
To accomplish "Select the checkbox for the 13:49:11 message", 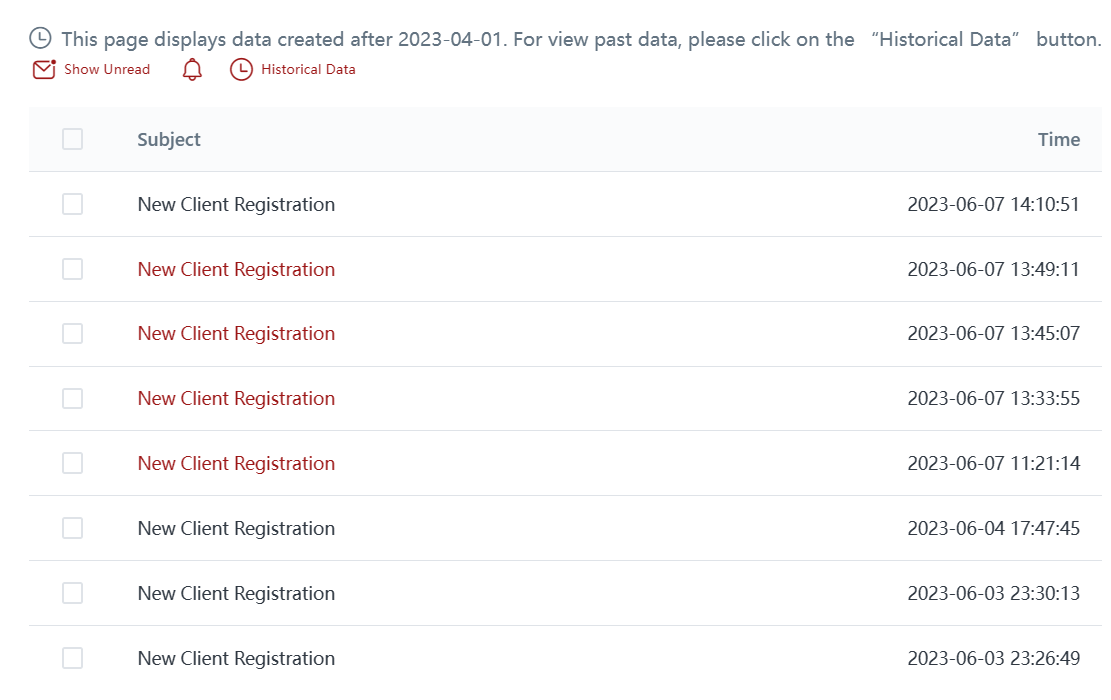I will [x=72, y=269].
